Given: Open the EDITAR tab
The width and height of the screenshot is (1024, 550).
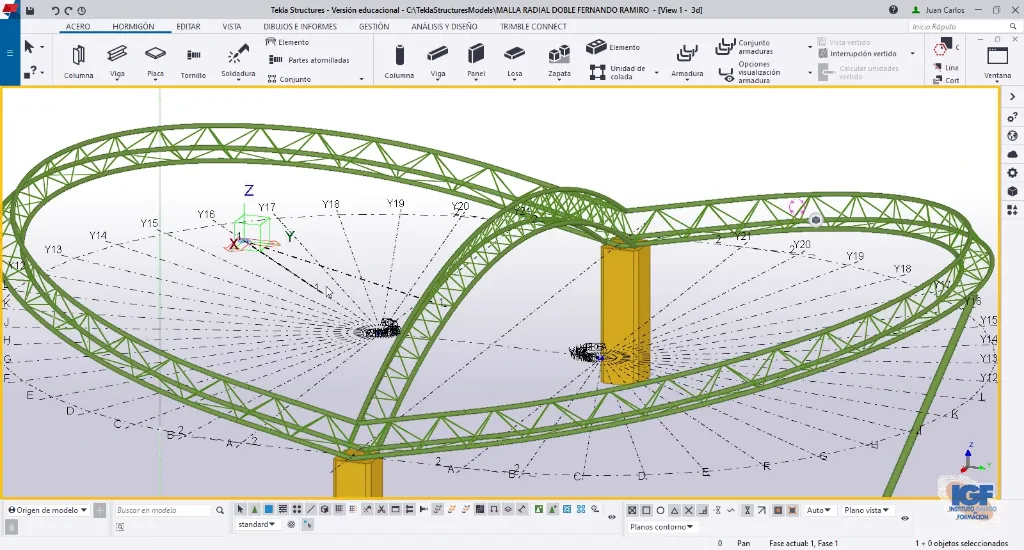Looking at the screenshot, I should click(x=188, y=27).
